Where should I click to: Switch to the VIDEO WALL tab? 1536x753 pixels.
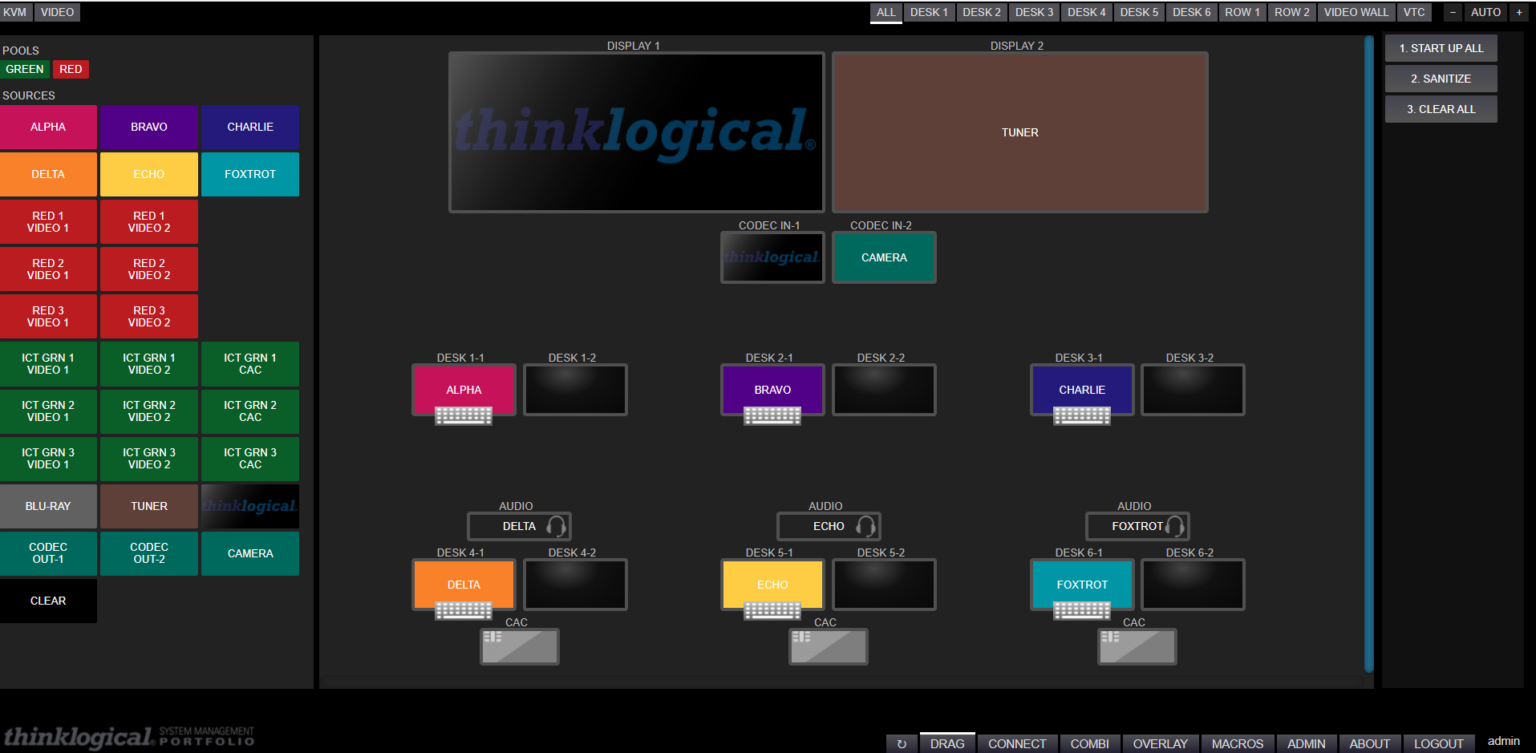[x=1356, y=11]
